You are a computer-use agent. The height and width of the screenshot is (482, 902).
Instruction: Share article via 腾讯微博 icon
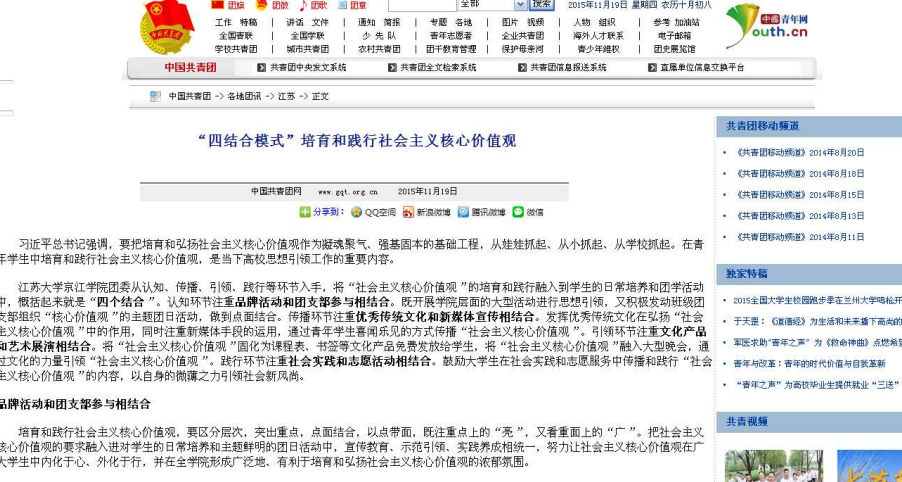pos(463,212)
